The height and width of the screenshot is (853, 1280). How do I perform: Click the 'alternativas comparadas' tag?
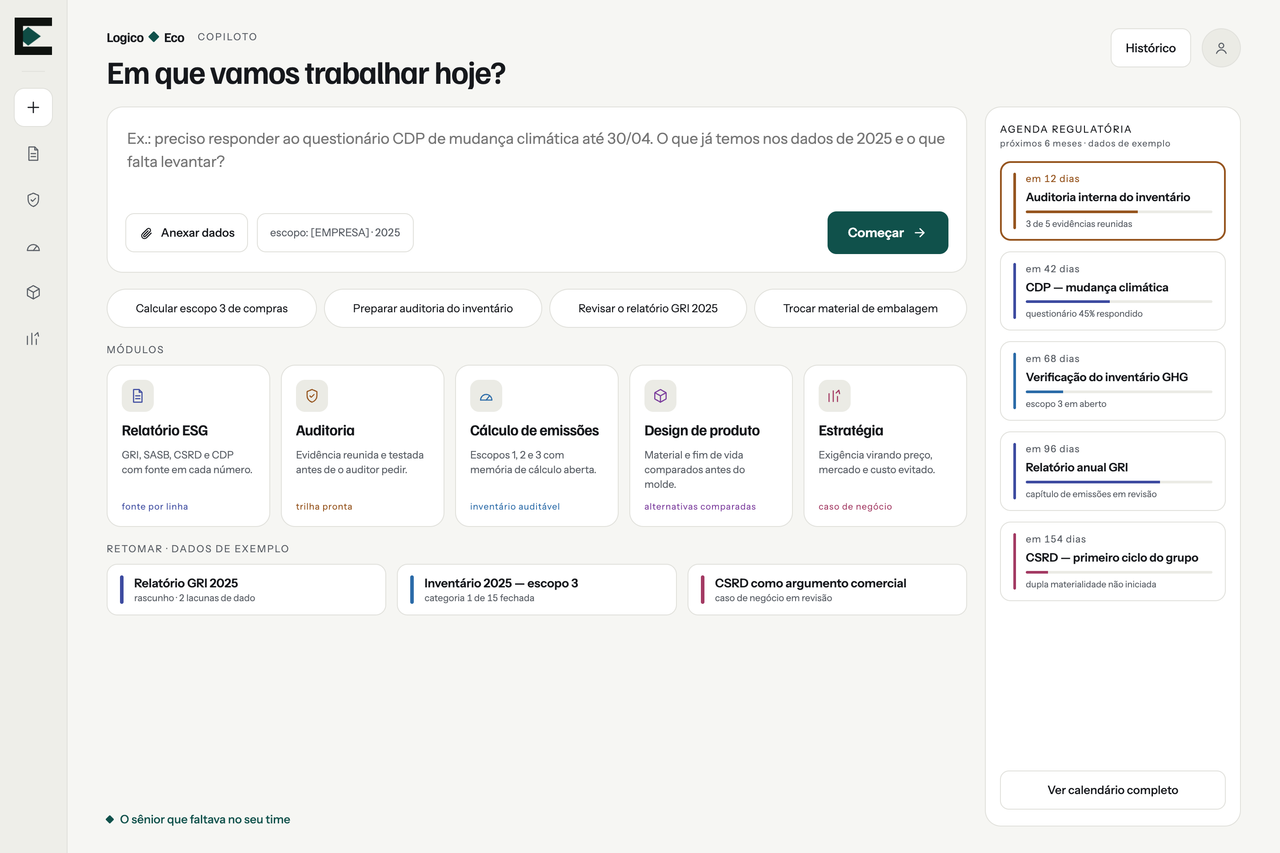tap(700, 507)
